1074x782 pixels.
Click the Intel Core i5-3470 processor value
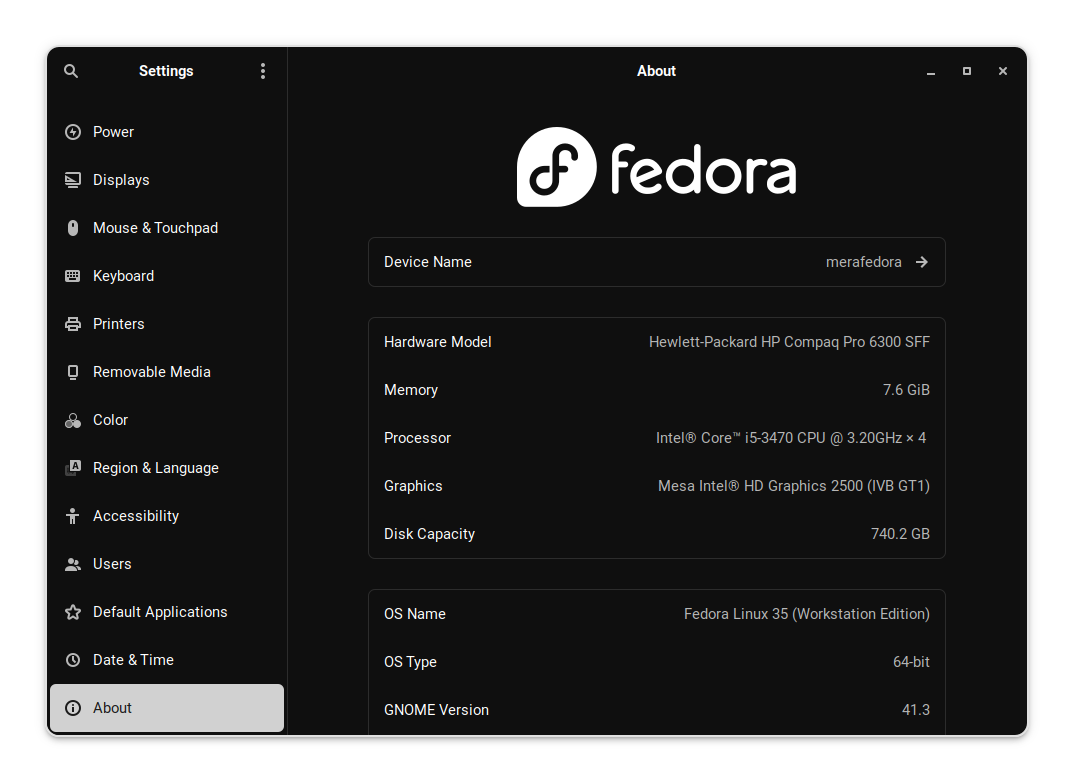[791, 438]
